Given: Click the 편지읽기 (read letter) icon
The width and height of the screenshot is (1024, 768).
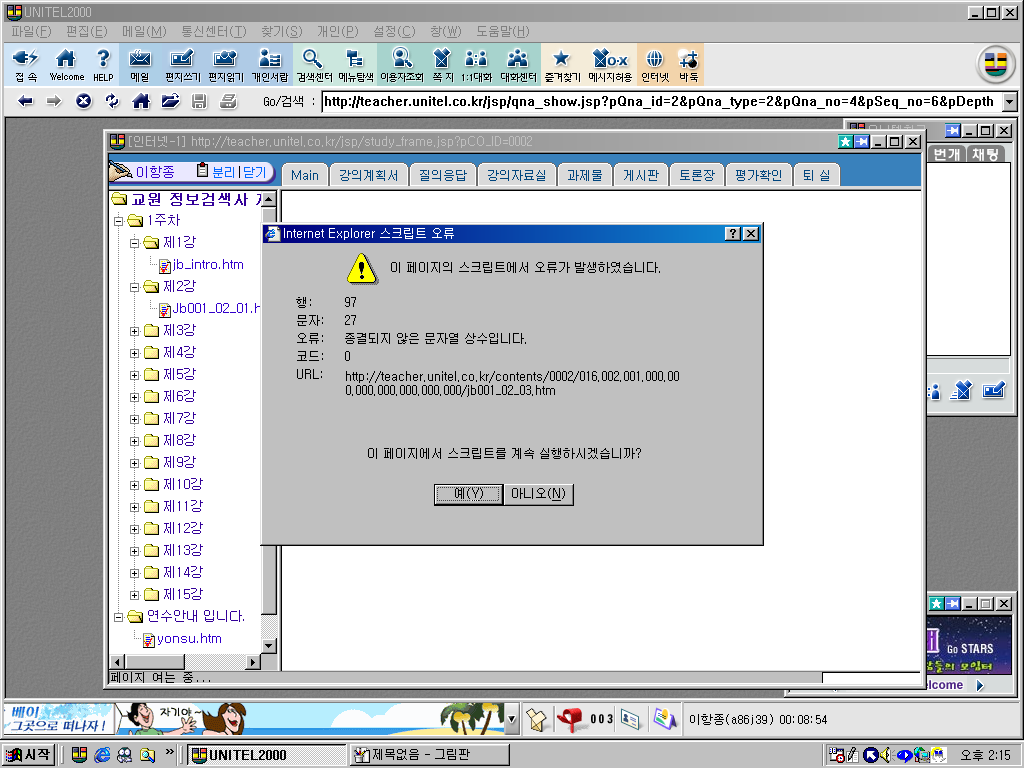Looking at the screenshot, I should pos(225,65).
